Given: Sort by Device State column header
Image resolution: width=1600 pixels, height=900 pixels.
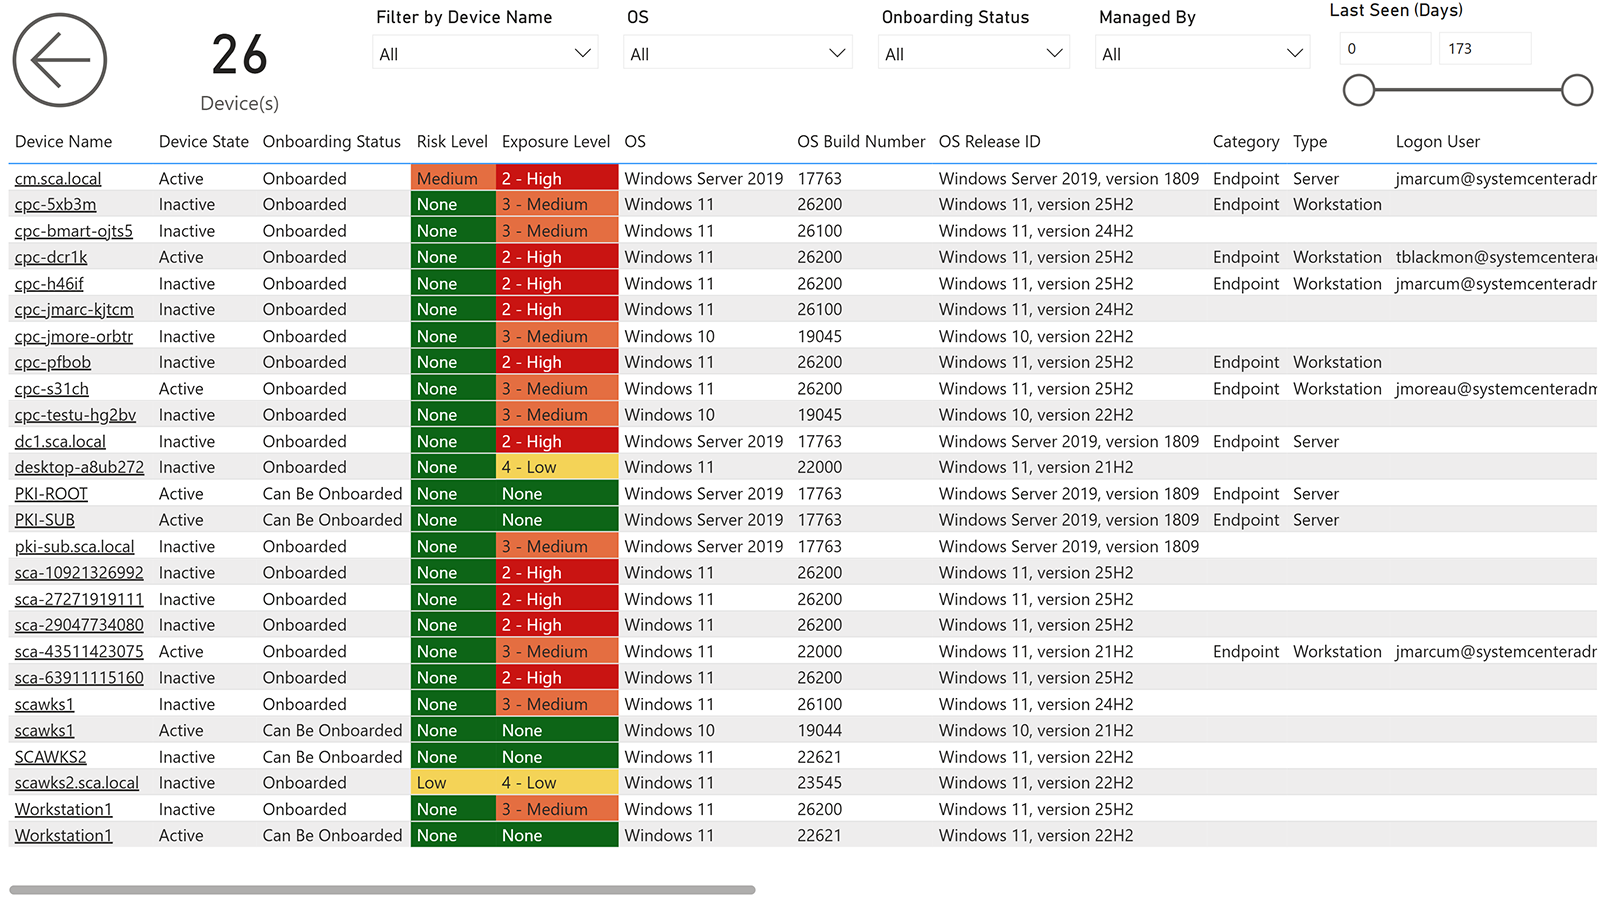Looking at the screenshot, I should pos(204,142).
